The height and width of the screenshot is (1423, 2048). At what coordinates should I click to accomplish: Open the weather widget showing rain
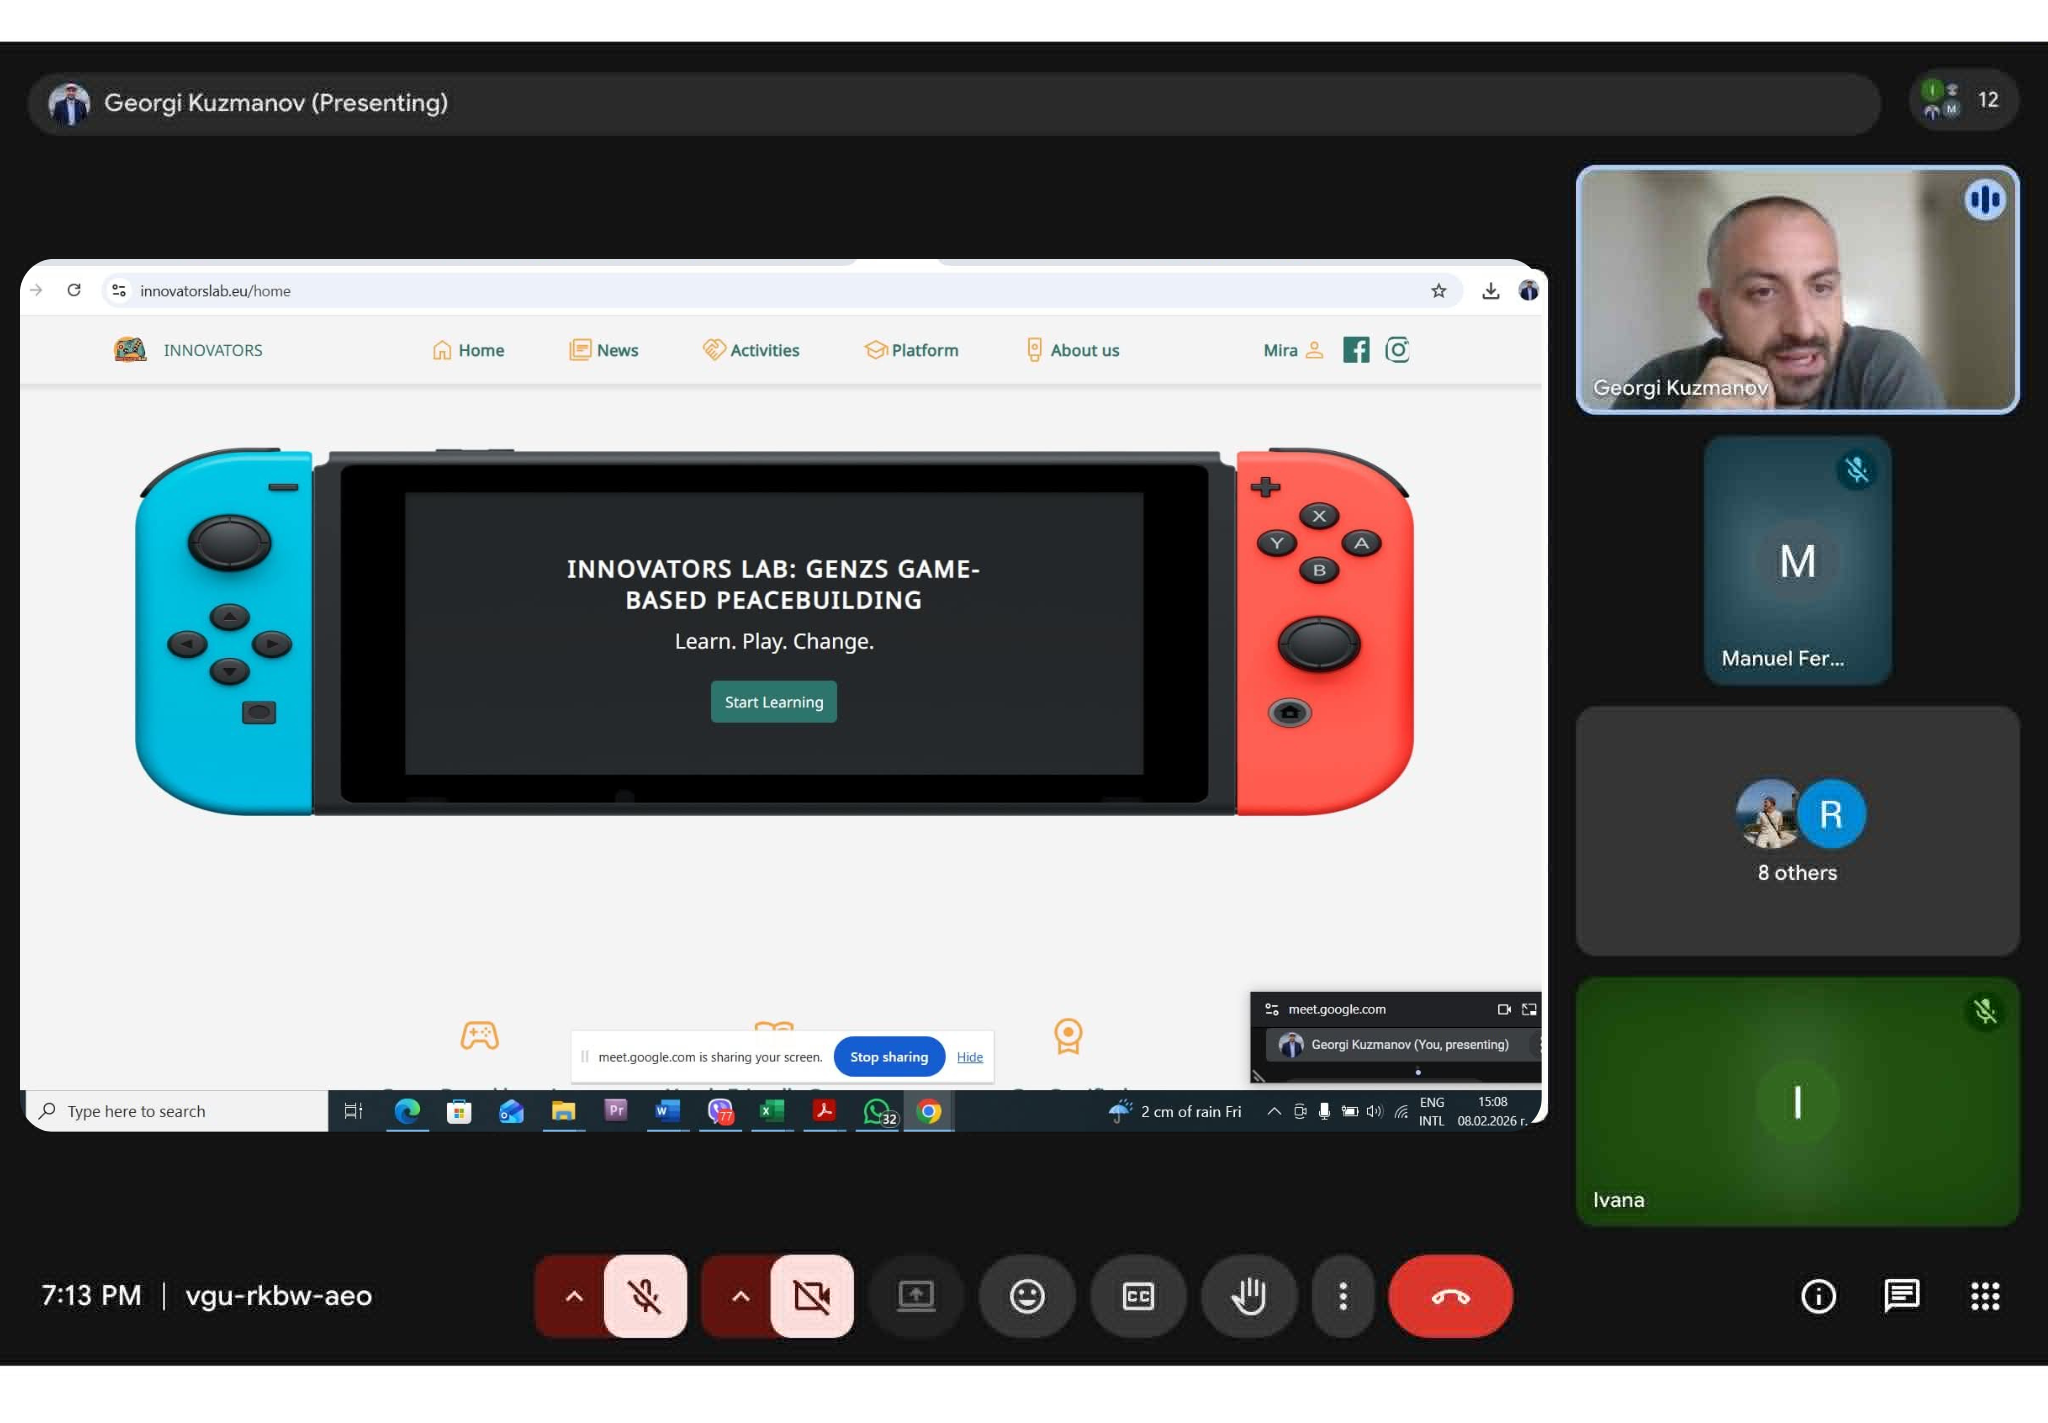[x=1175, y=1111]
